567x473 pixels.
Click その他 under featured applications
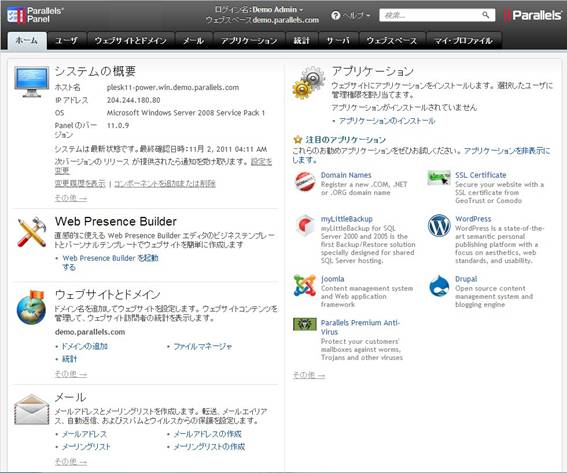(309, 375)
